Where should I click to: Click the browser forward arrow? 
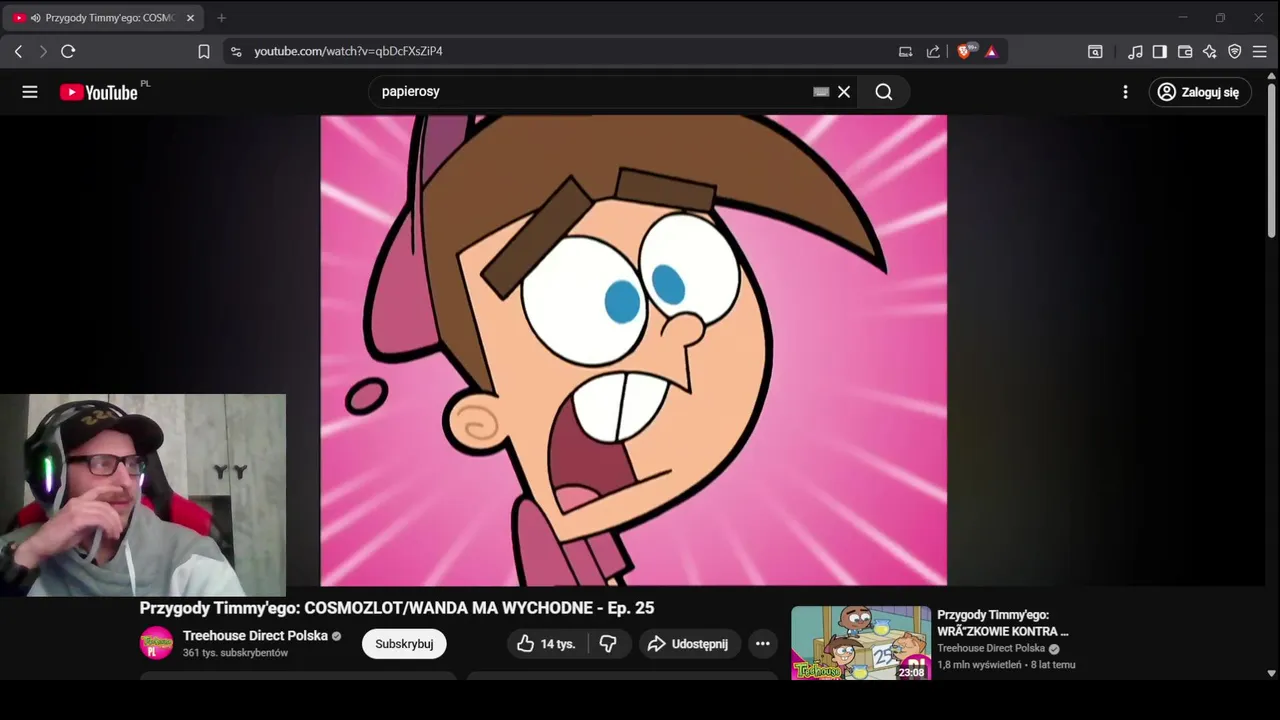[x=43, y=51]
